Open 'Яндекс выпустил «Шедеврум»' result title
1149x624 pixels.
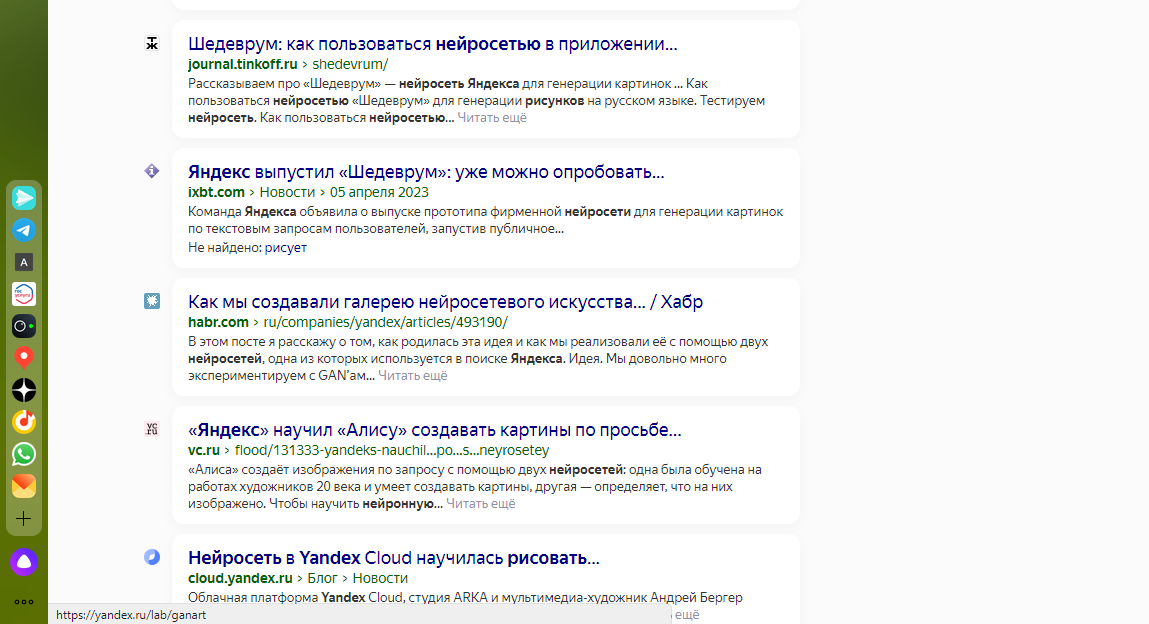pos(426,172)
